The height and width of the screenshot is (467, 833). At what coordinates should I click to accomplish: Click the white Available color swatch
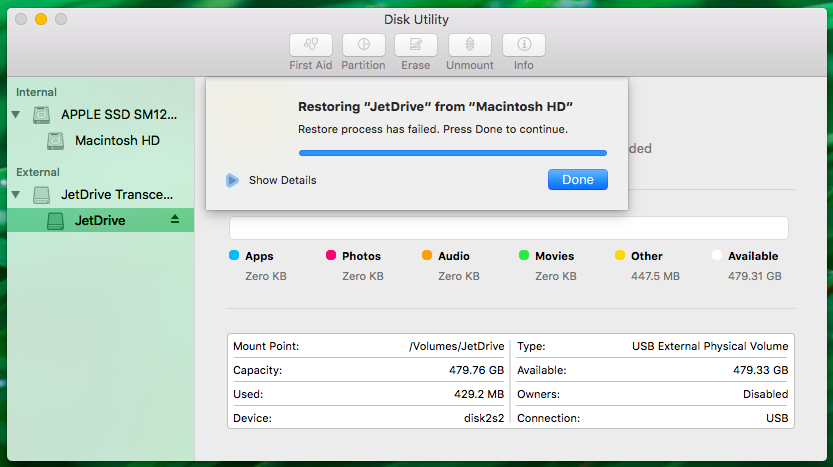pyautogui.click(x=717, y=256)
